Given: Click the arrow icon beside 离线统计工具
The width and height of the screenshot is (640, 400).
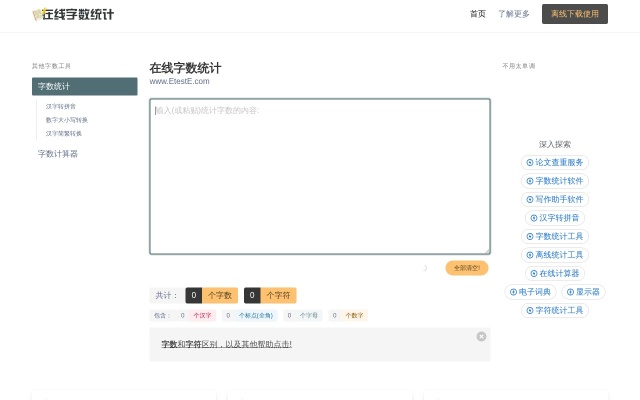Looking at the screenshot, I should (x=530, y=255).
